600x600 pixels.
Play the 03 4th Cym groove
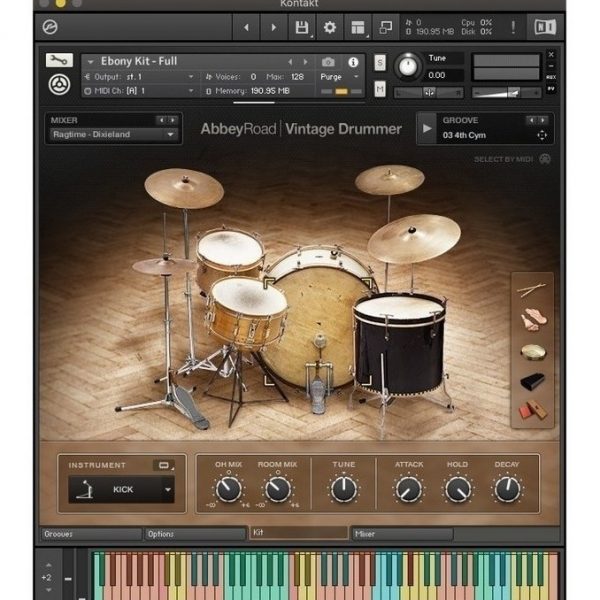(427, 129)
